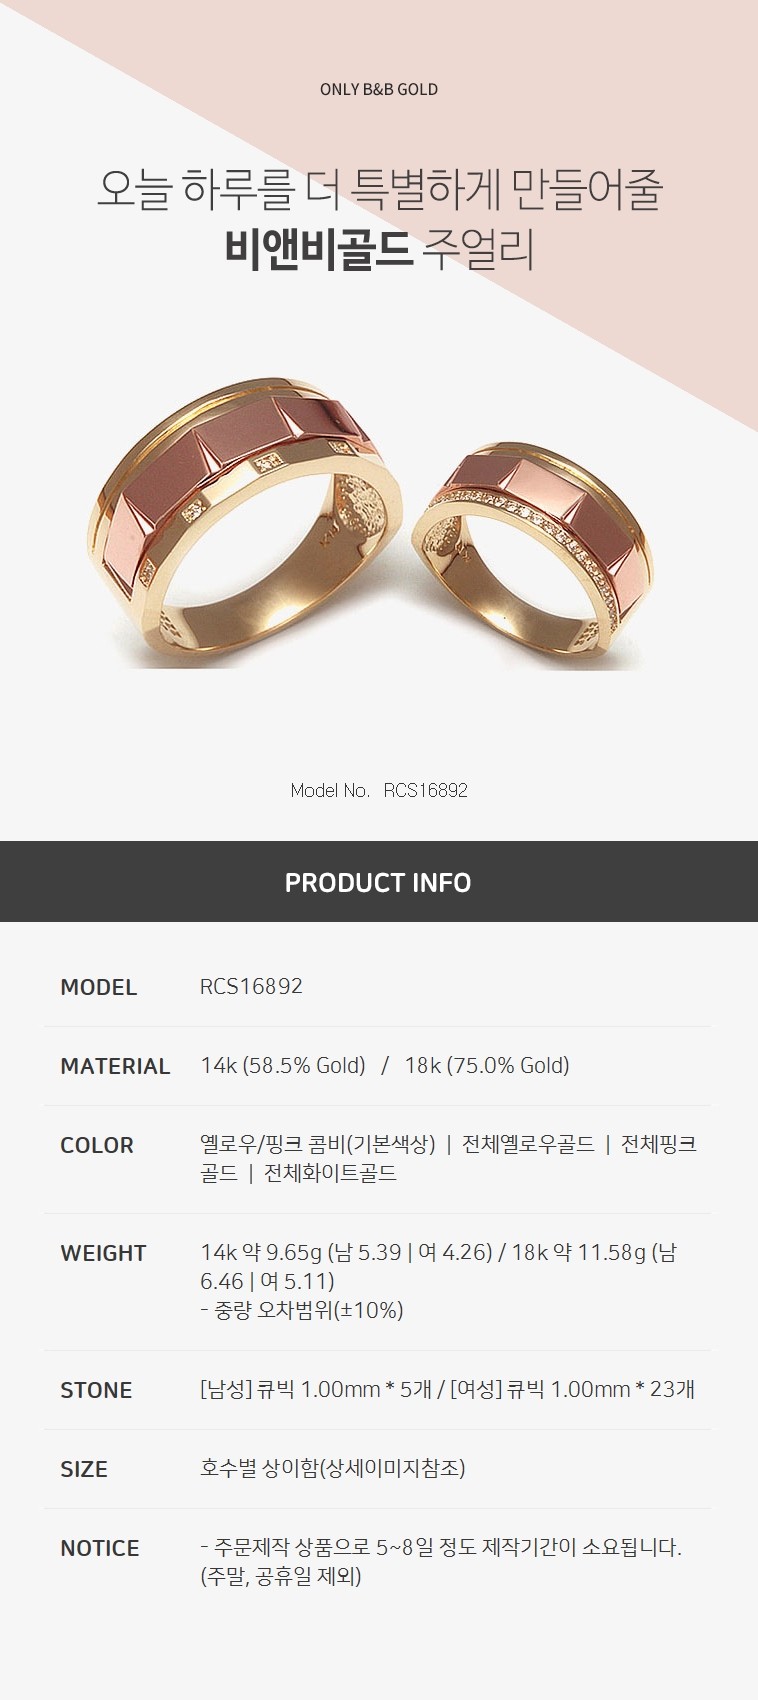Select the Model No. RCS16892 caption

[x=379, y=790]
